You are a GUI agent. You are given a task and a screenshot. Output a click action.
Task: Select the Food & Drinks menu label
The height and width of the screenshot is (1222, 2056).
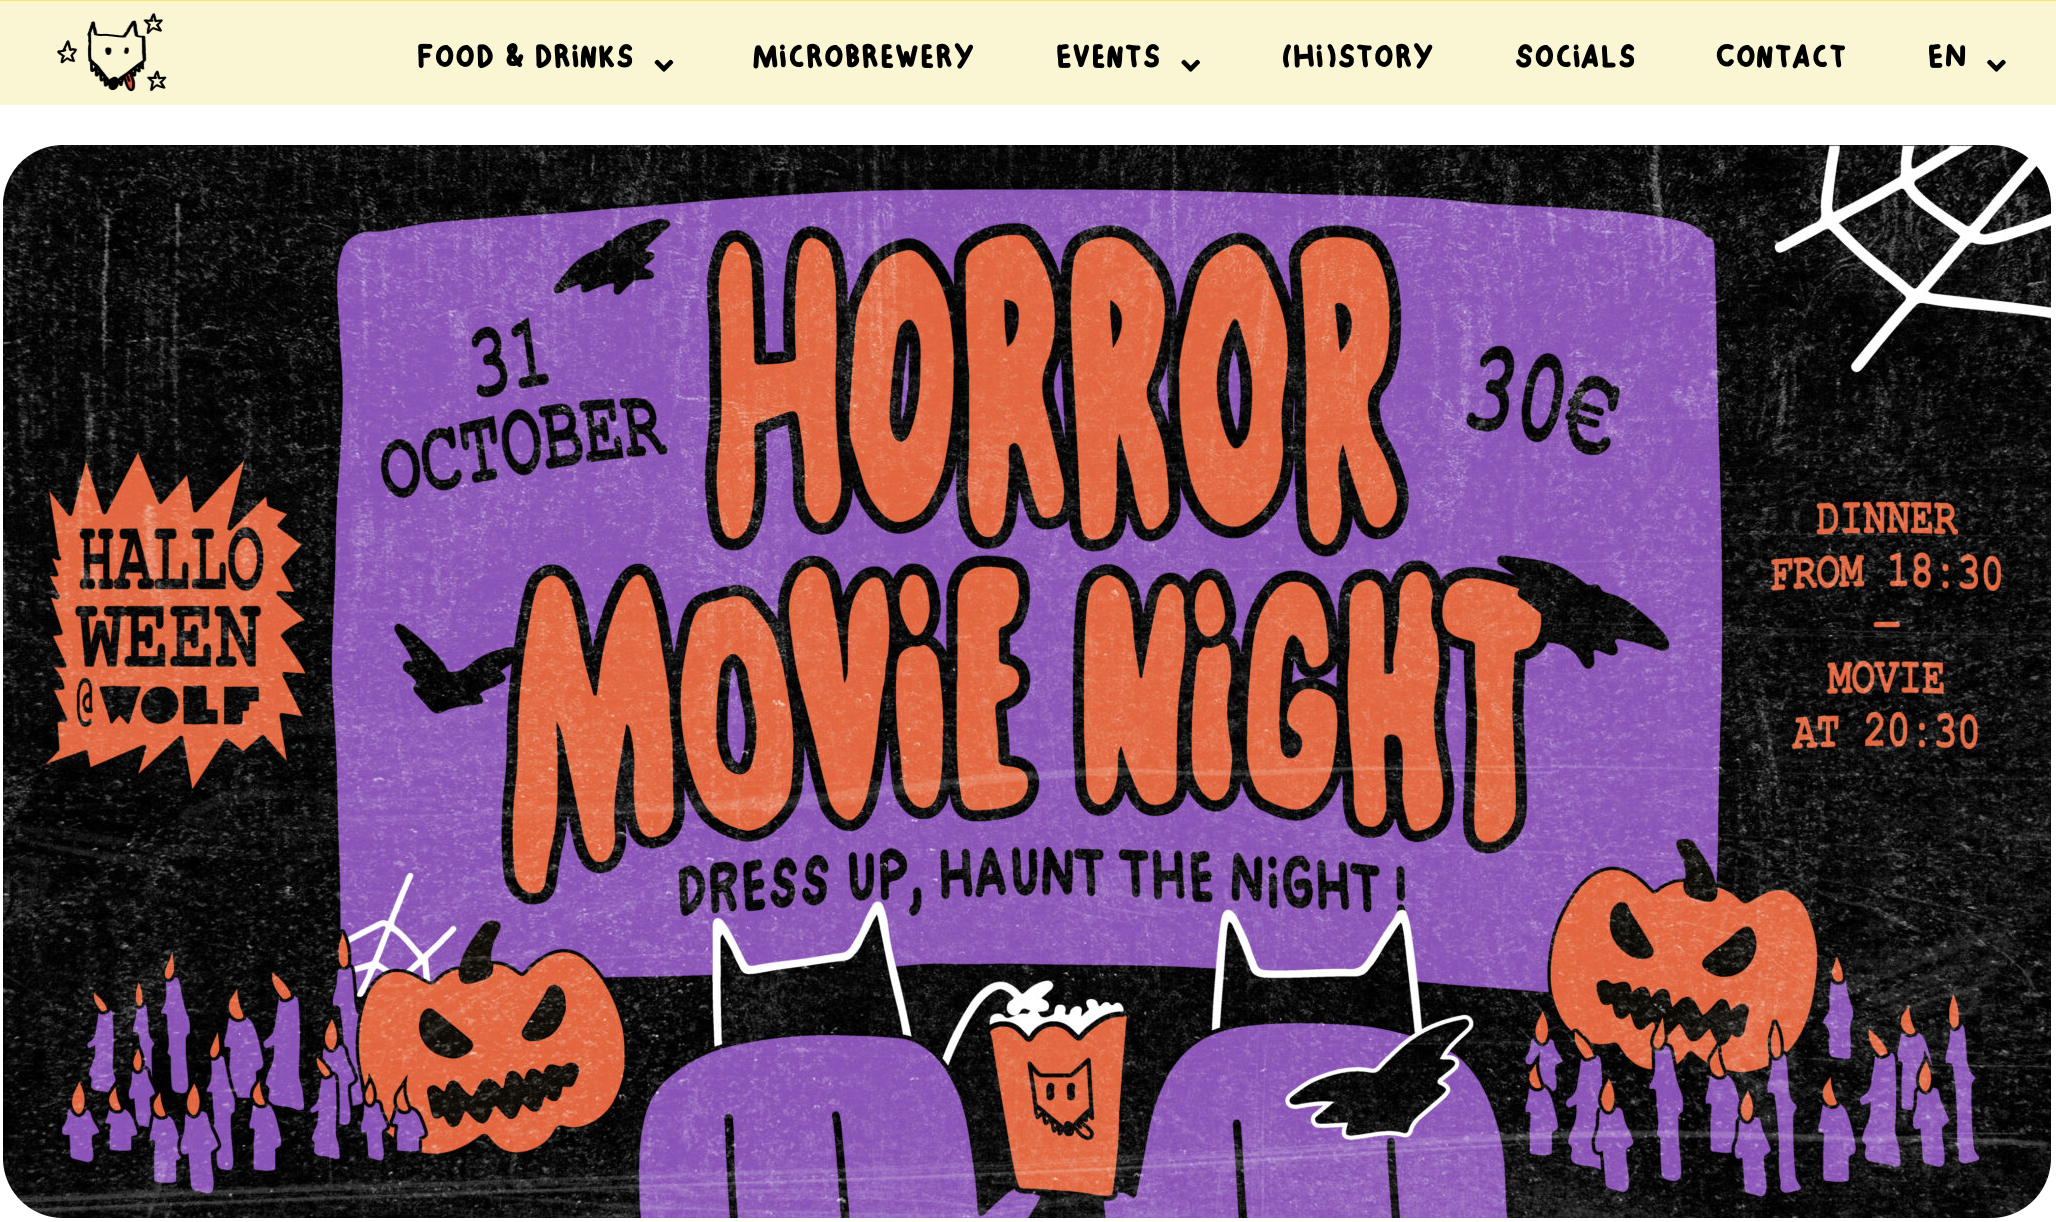pos(525,56)
